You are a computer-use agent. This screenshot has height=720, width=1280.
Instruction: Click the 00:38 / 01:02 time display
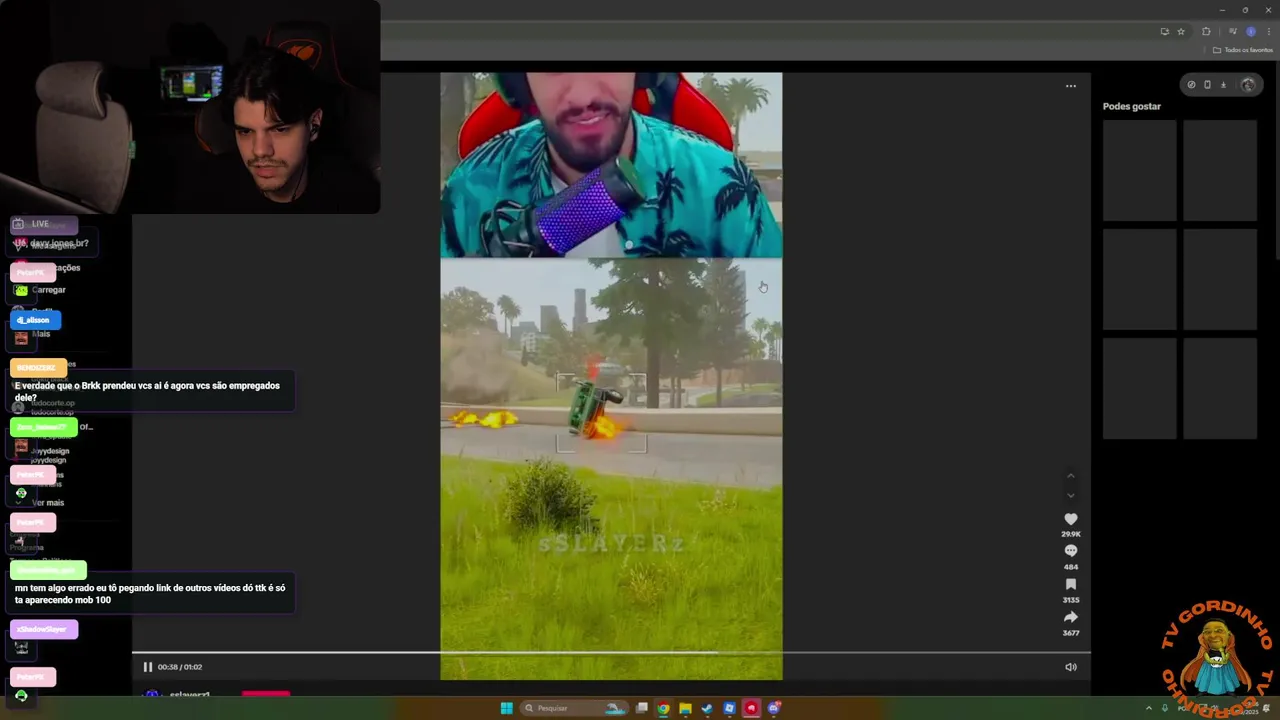pyautogui.click(x=180, y=667)
